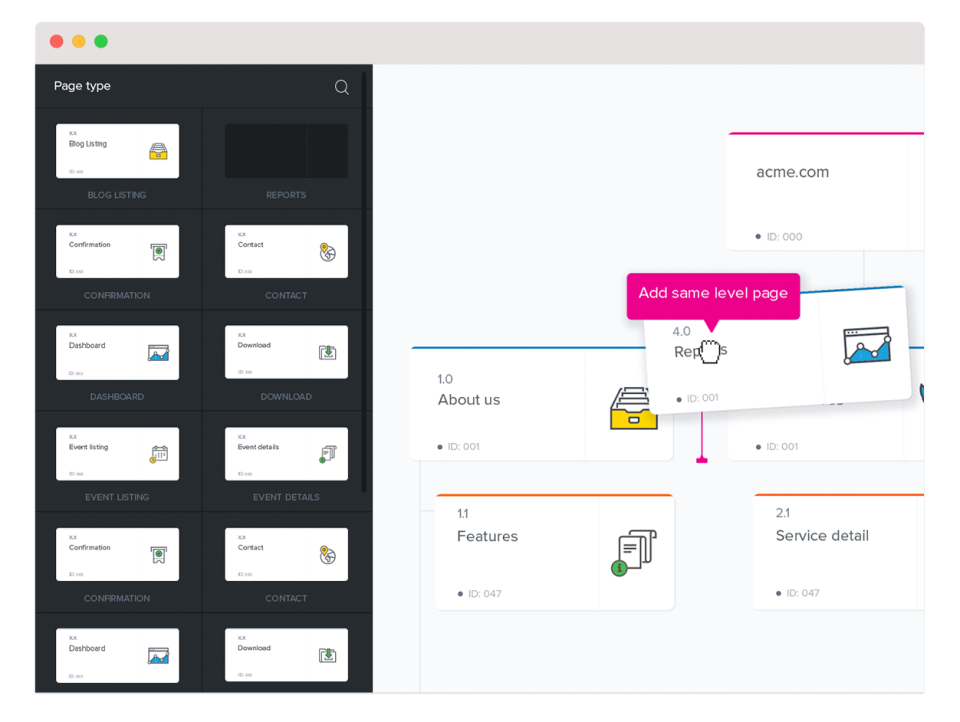
Task: Click badge icon on Confirmation thumbnail under Blog Listing
Action: (159, 252)
